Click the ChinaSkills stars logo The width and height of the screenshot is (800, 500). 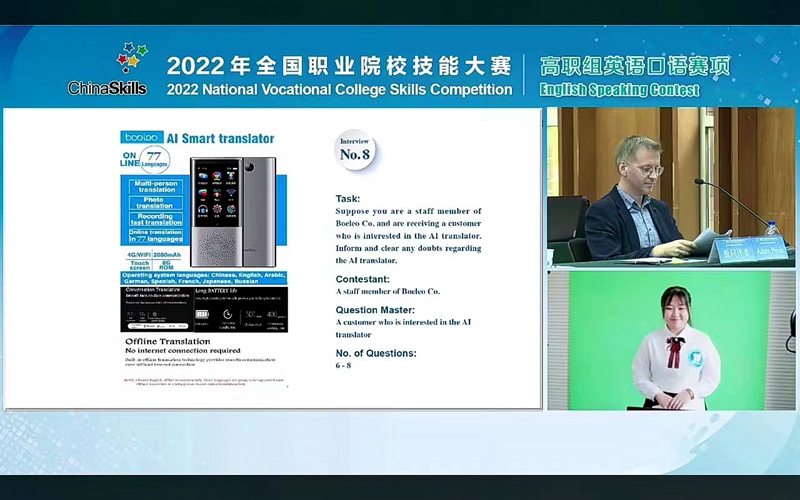[132, 58]
